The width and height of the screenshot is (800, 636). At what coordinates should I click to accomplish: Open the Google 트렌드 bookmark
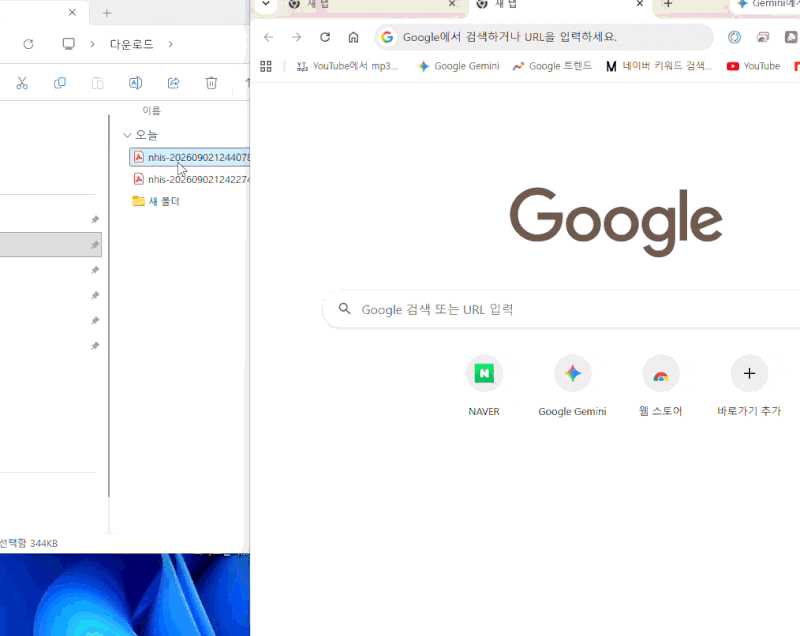(552, 66)
